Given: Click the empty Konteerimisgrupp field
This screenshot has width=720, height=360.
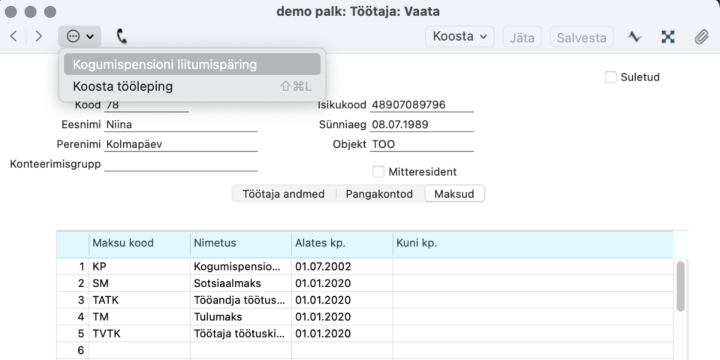Looking at the screenshot, I should point(180,164).
